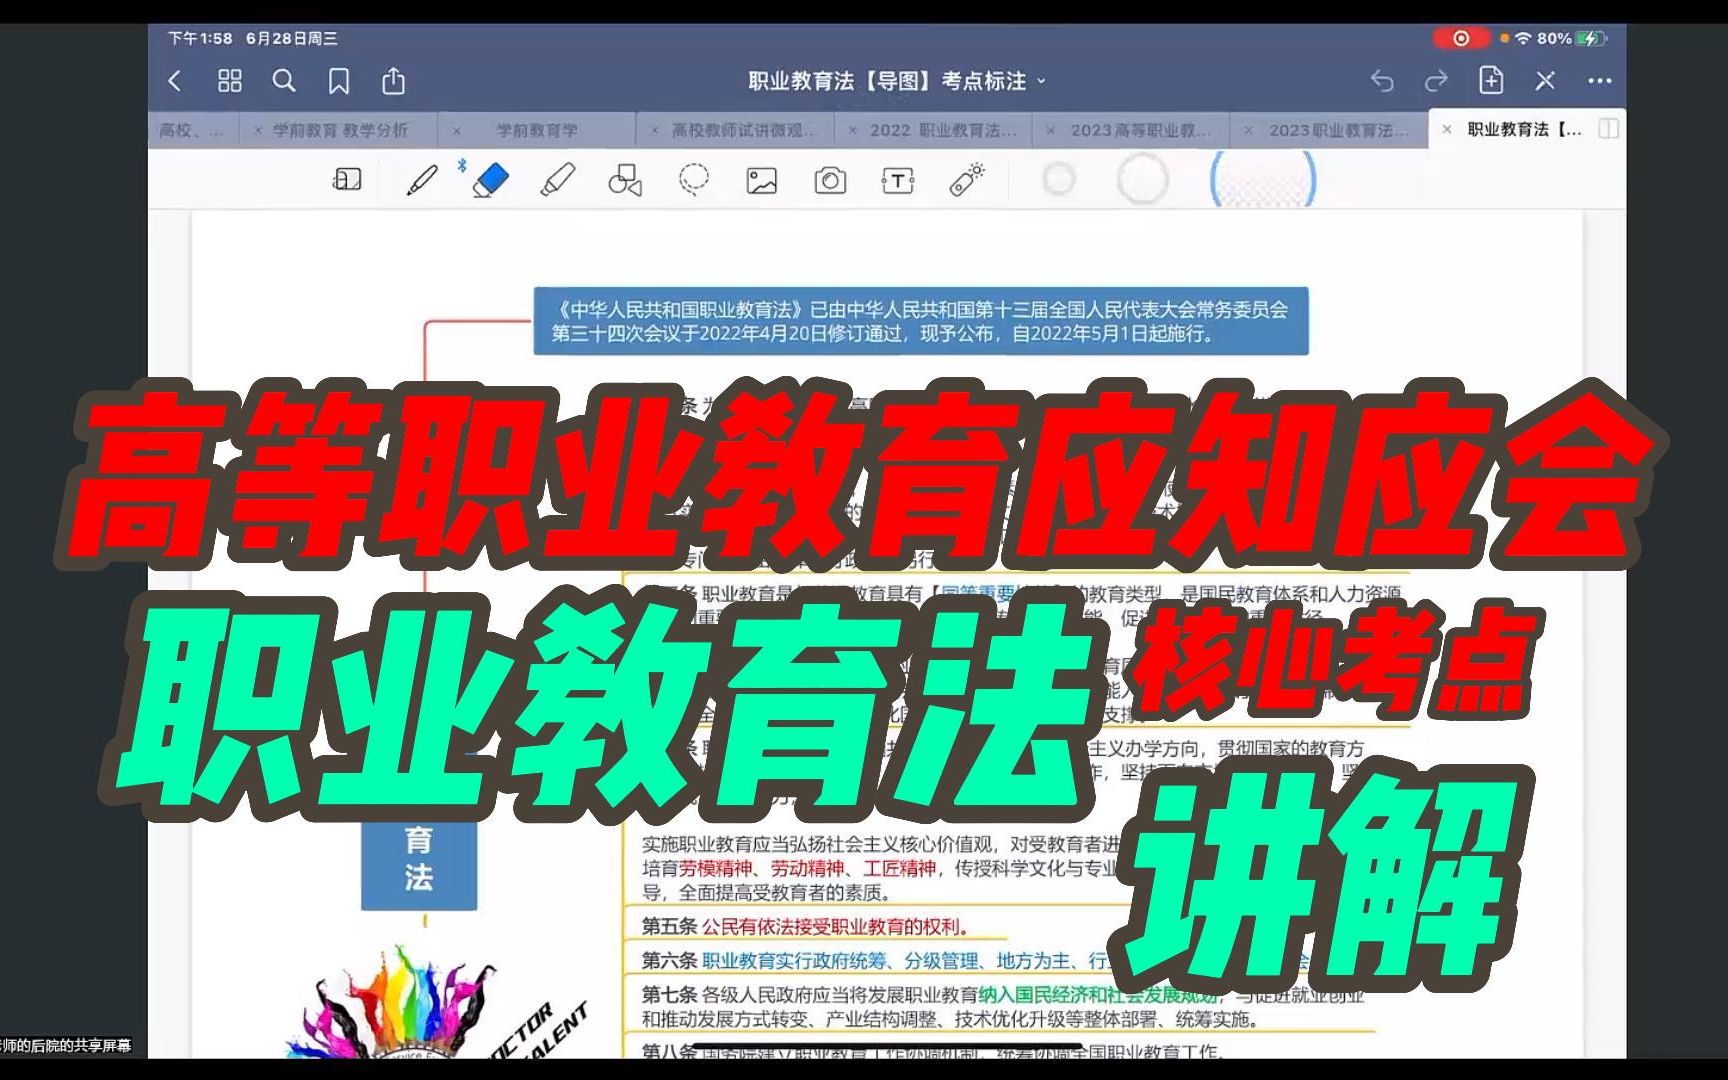Click the 第五条 公民有依法接受职业教育的权利 line
This screenshot has width=1728, height=1080.
point(806,927)
